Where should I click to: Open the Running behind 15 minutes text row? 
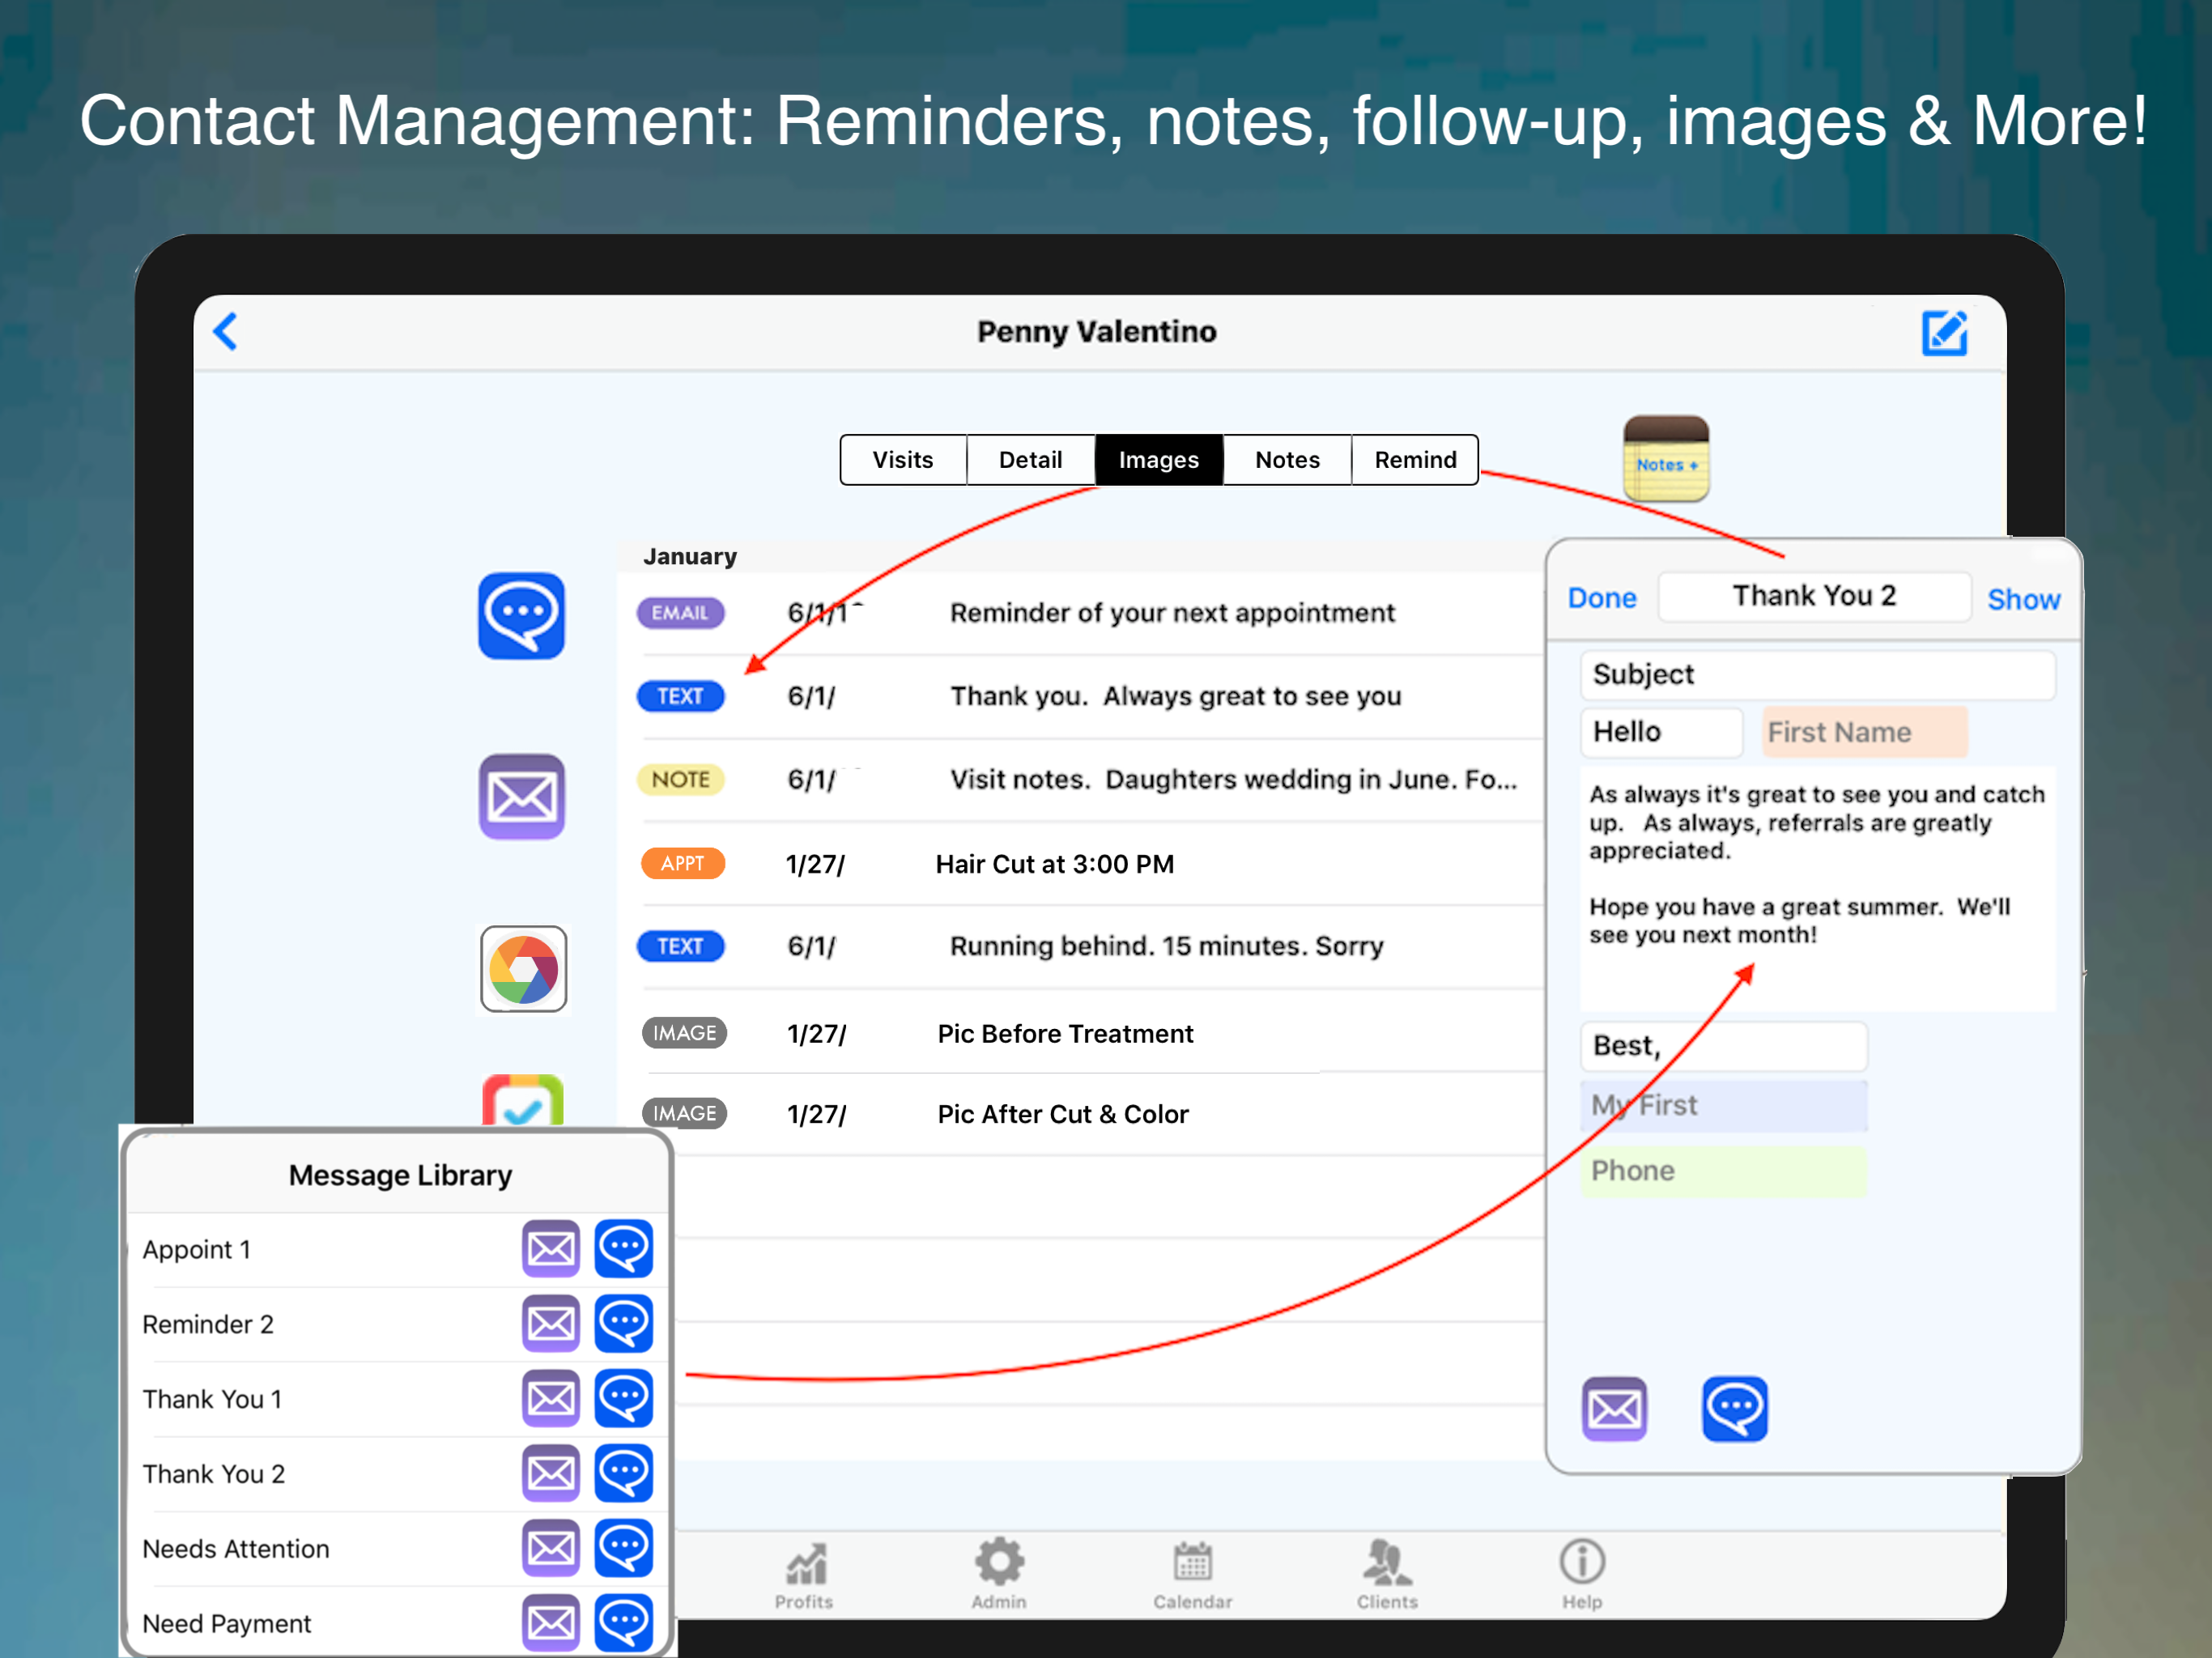[1081, 947]
